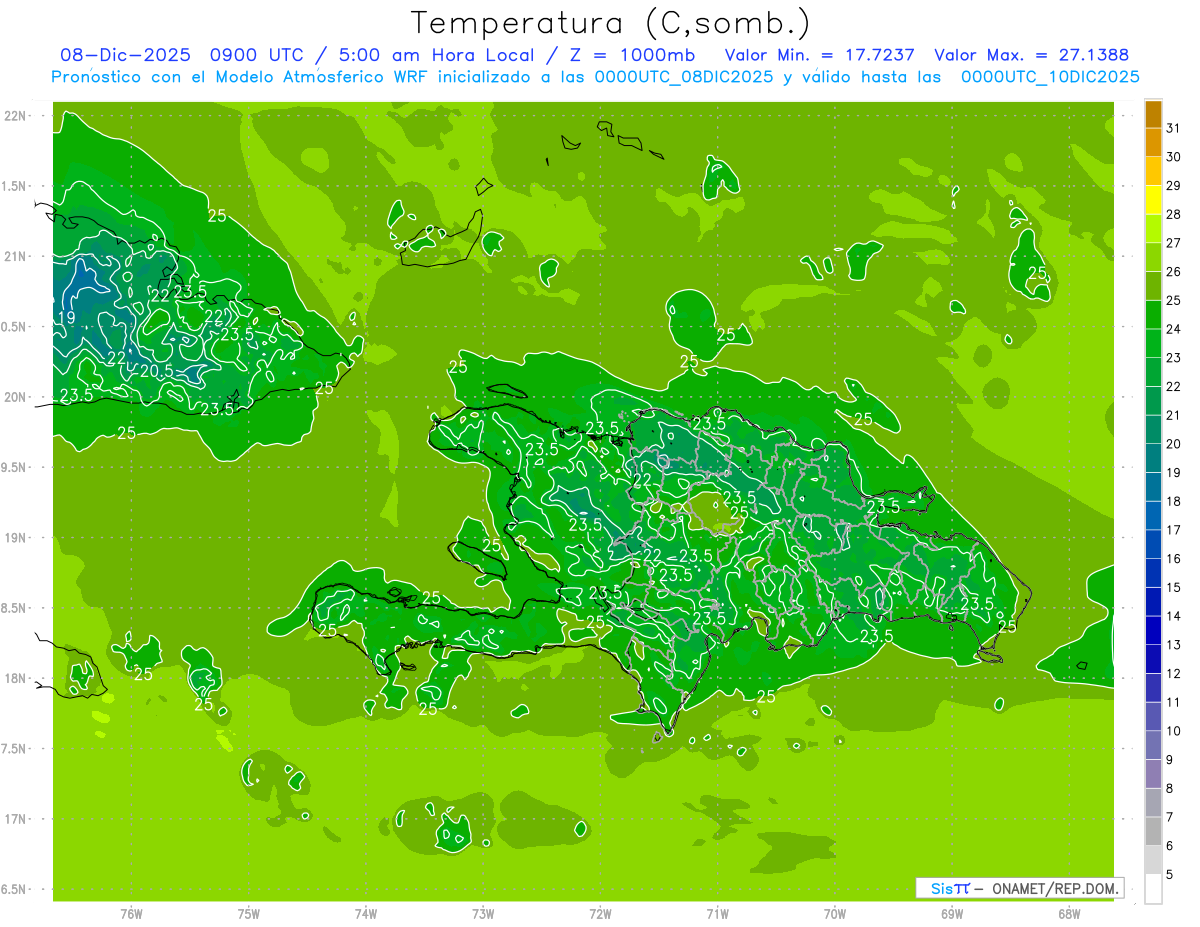1200x927 pixels.
Task: Click the "0900 UTC" time text
Action: pyautogui.click(x=255, y=55)
